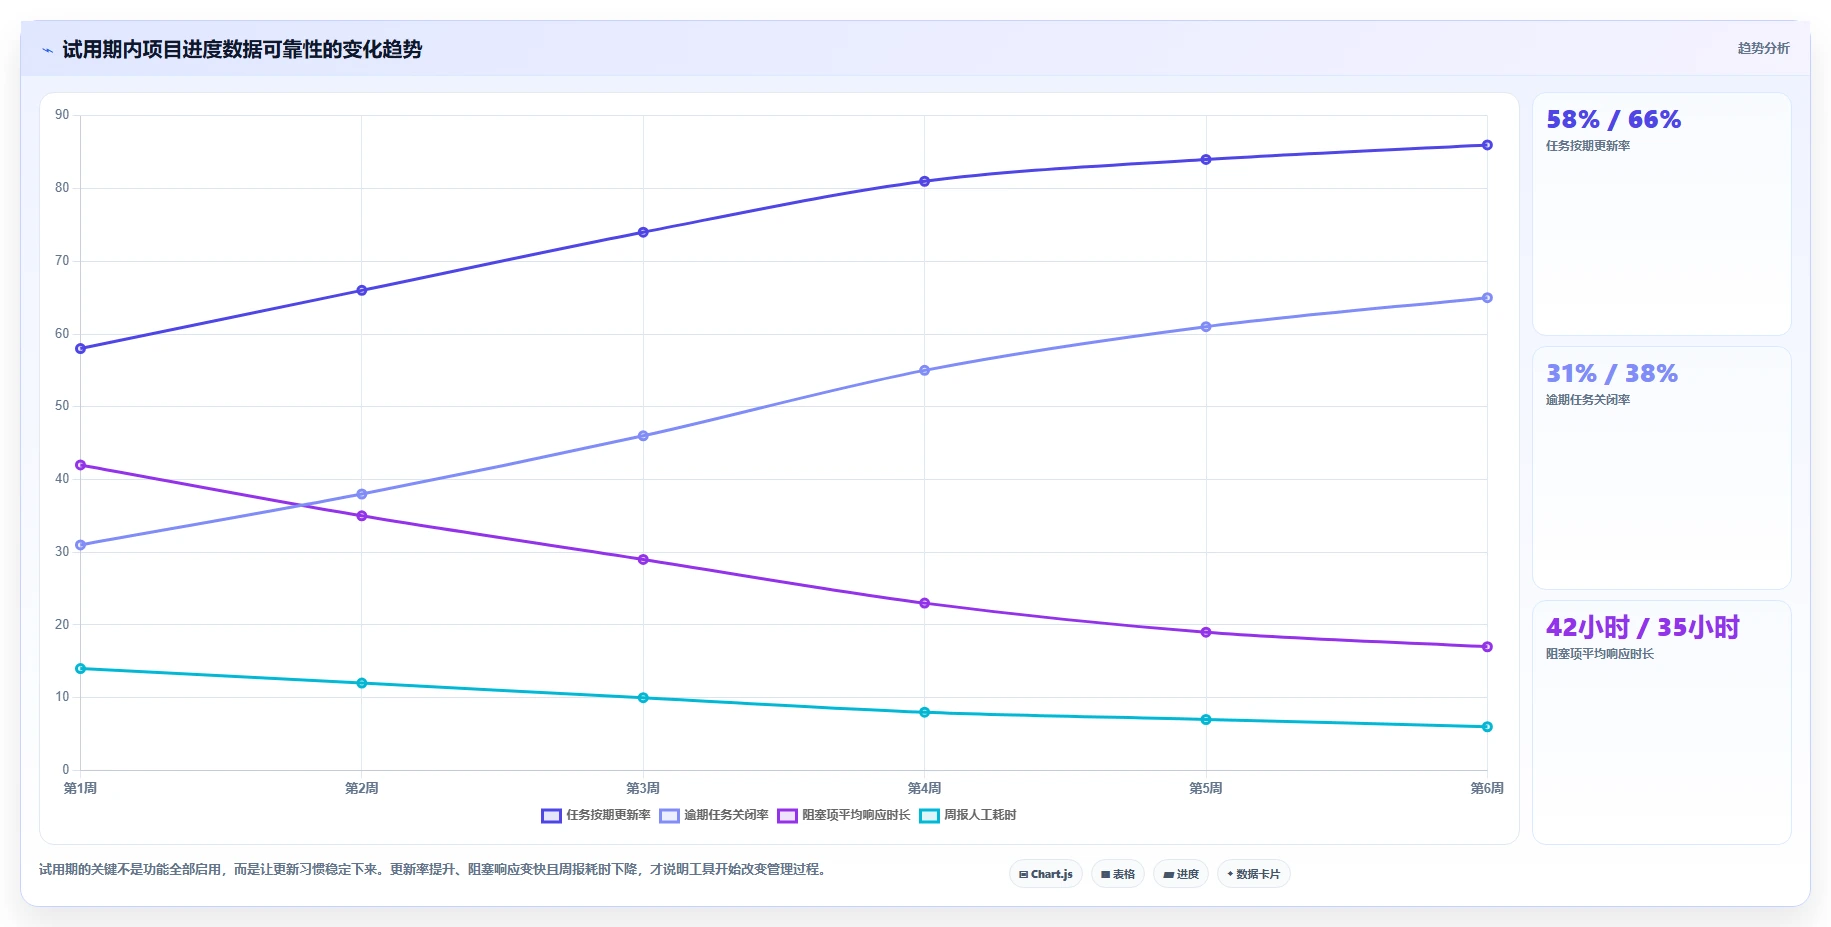Screen dimensions: 1831x927
Task: Select 逾期任务关闭率 point at 第3周 (46)
Action: 643,436
